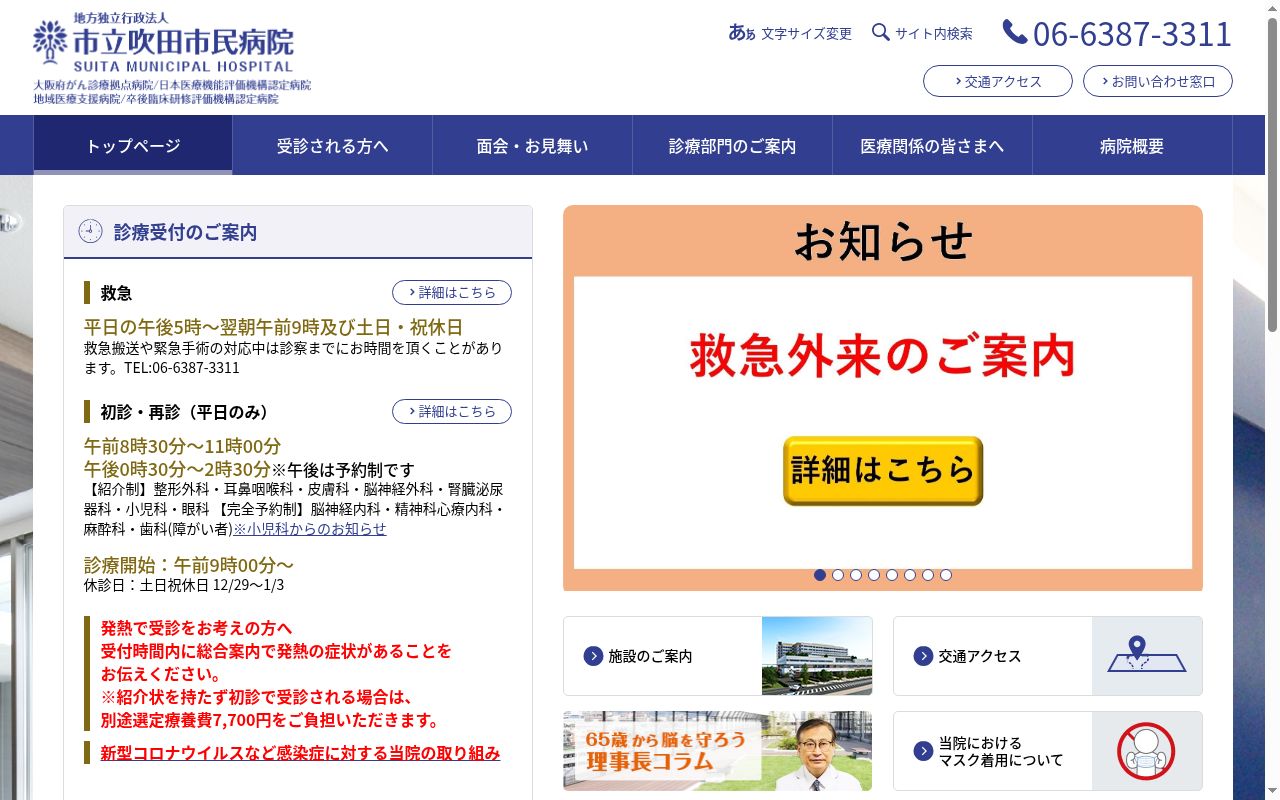Select the fifth carousel slide dot

[892, 575]
